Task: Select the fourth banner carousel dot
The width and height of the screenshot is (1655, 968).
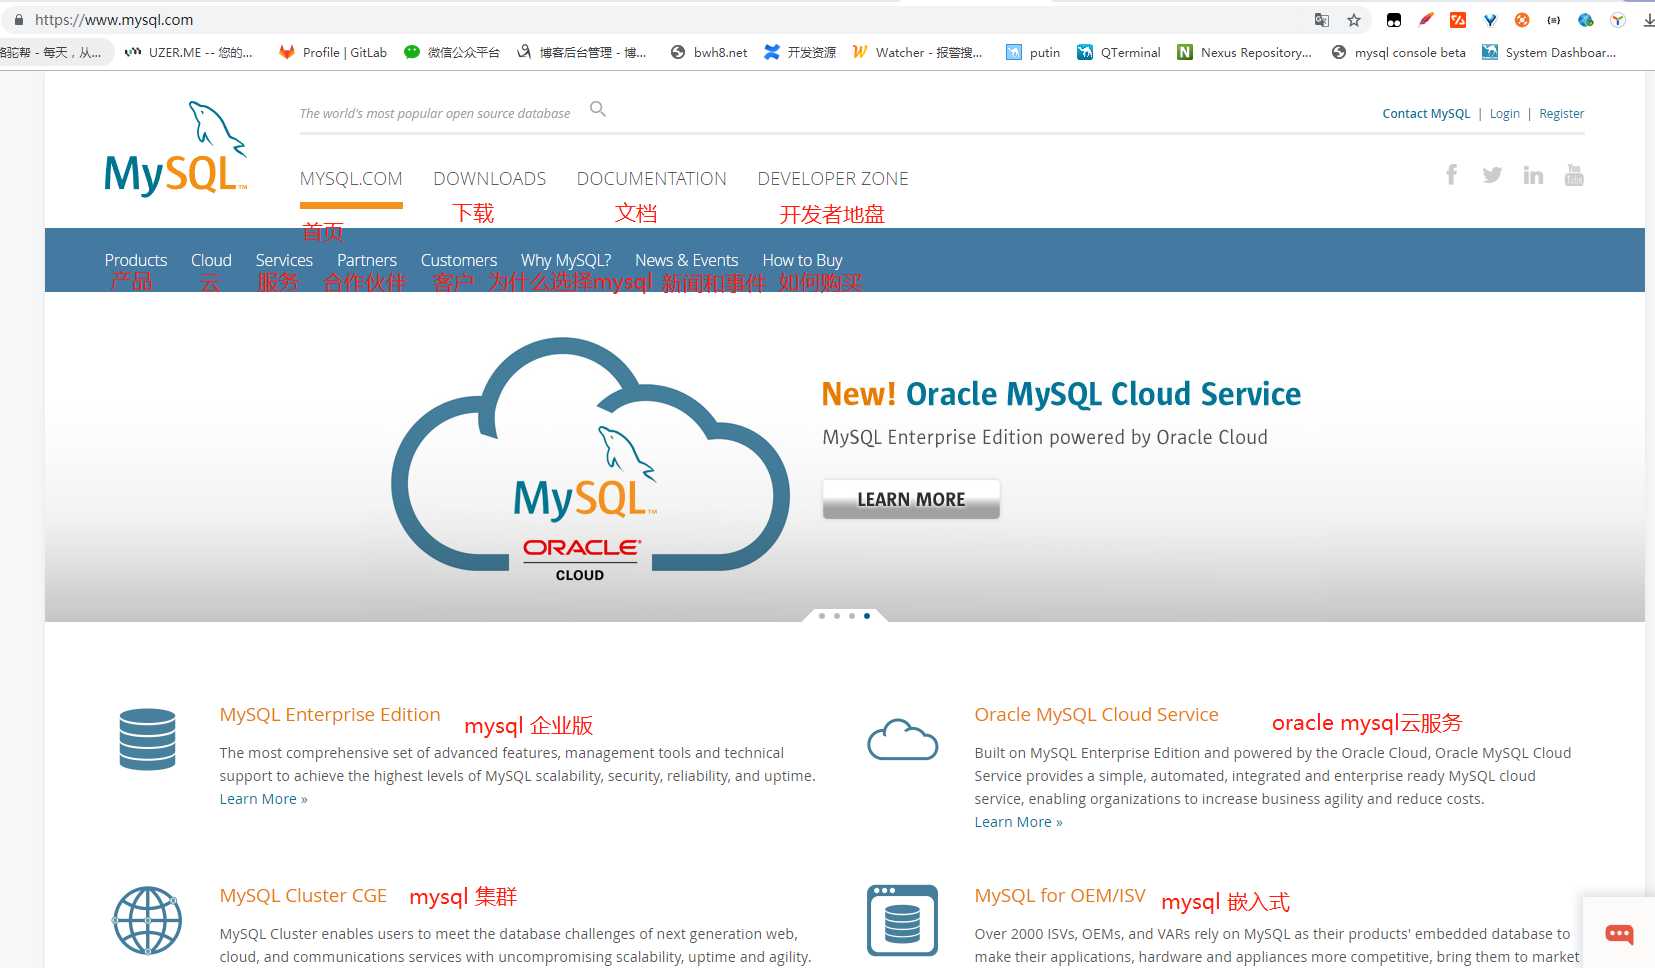Action: [x=867, y=616]
